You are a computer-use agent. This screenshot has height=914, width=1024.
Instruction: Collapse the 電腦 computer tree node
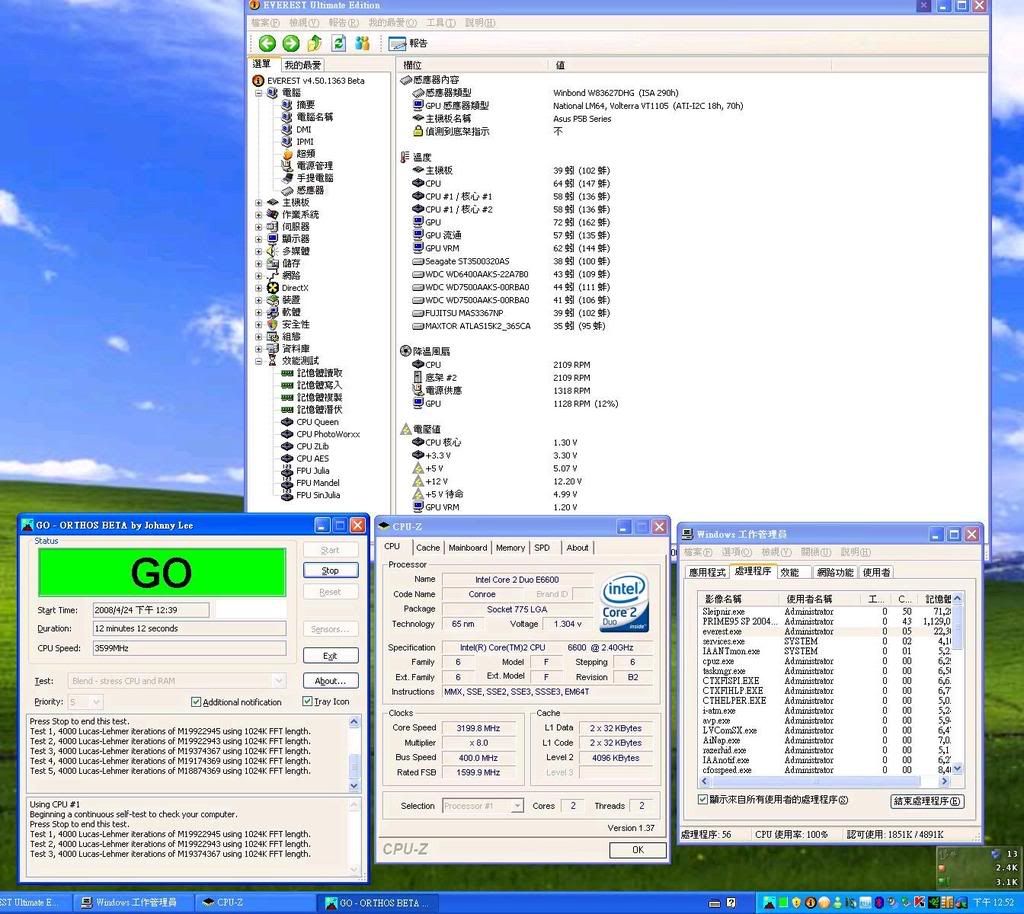[259, 93]
